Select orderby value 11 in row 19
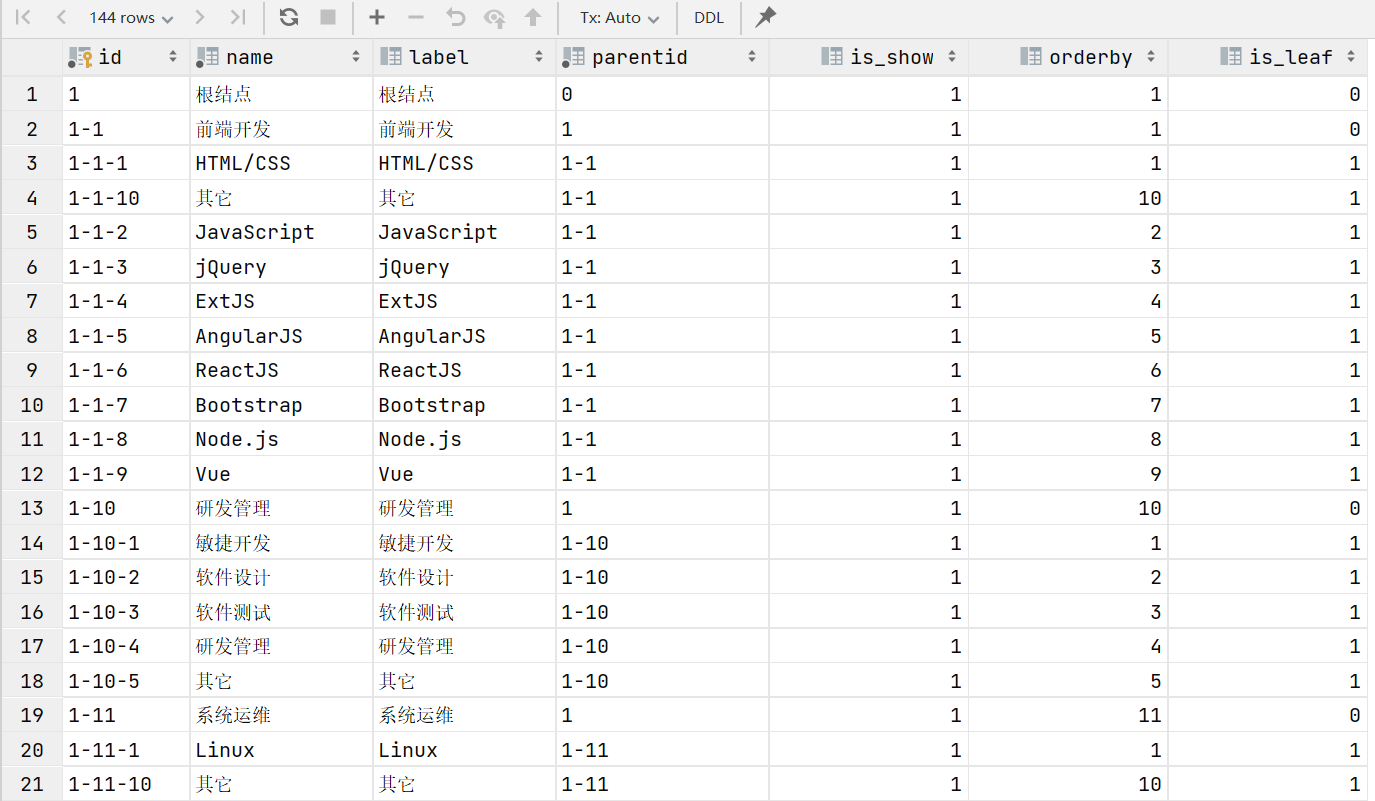This screenshot has width=1375, height=801. (1068, 715)
